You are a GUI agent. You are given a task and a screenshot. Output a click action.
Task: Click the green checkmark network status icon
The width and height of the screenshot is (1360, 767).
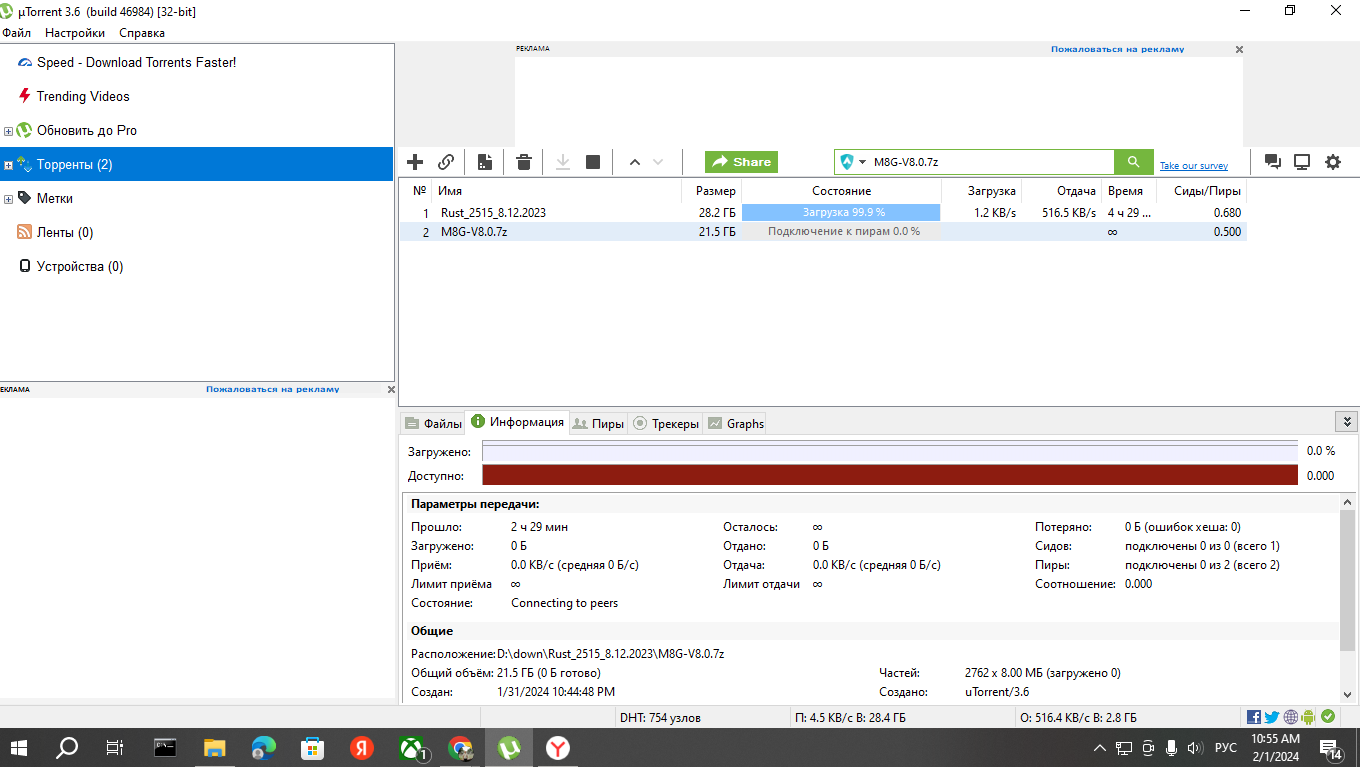point(1328,717)
